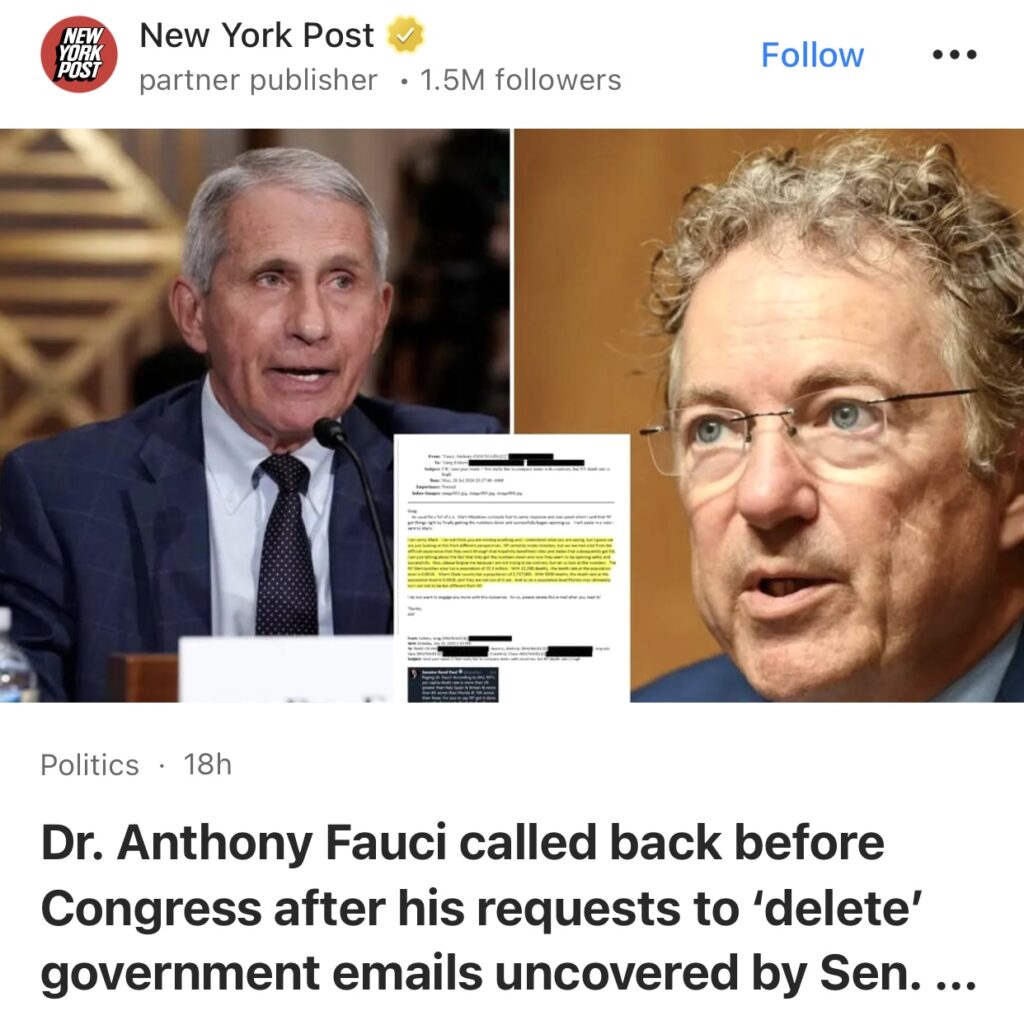Select the Politics category tag

[89, 765]
